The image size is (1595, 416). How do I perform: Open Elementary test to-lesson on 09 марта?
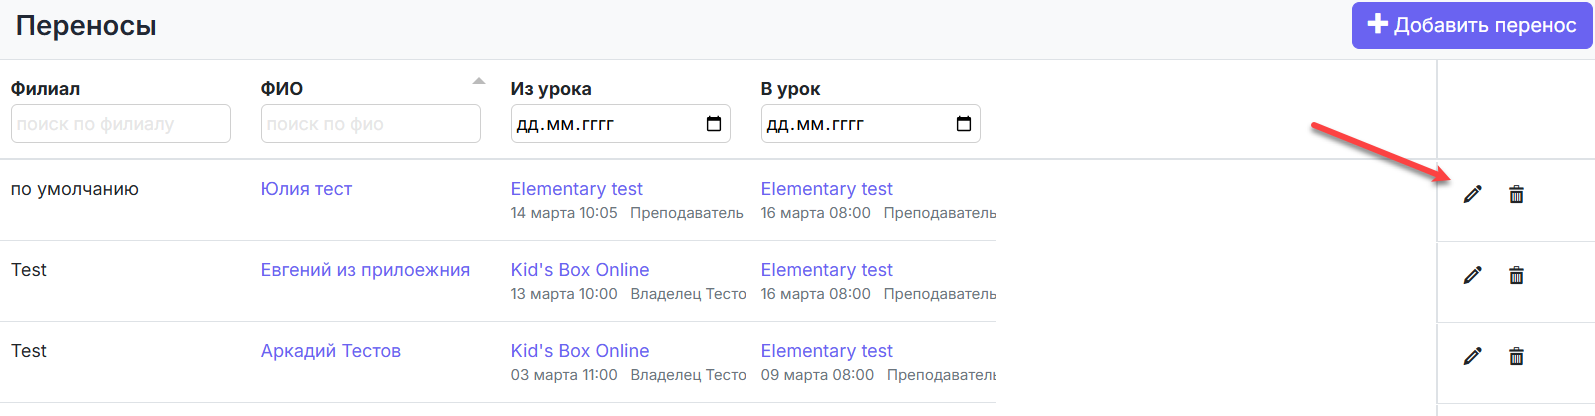(x=827, y=351)
